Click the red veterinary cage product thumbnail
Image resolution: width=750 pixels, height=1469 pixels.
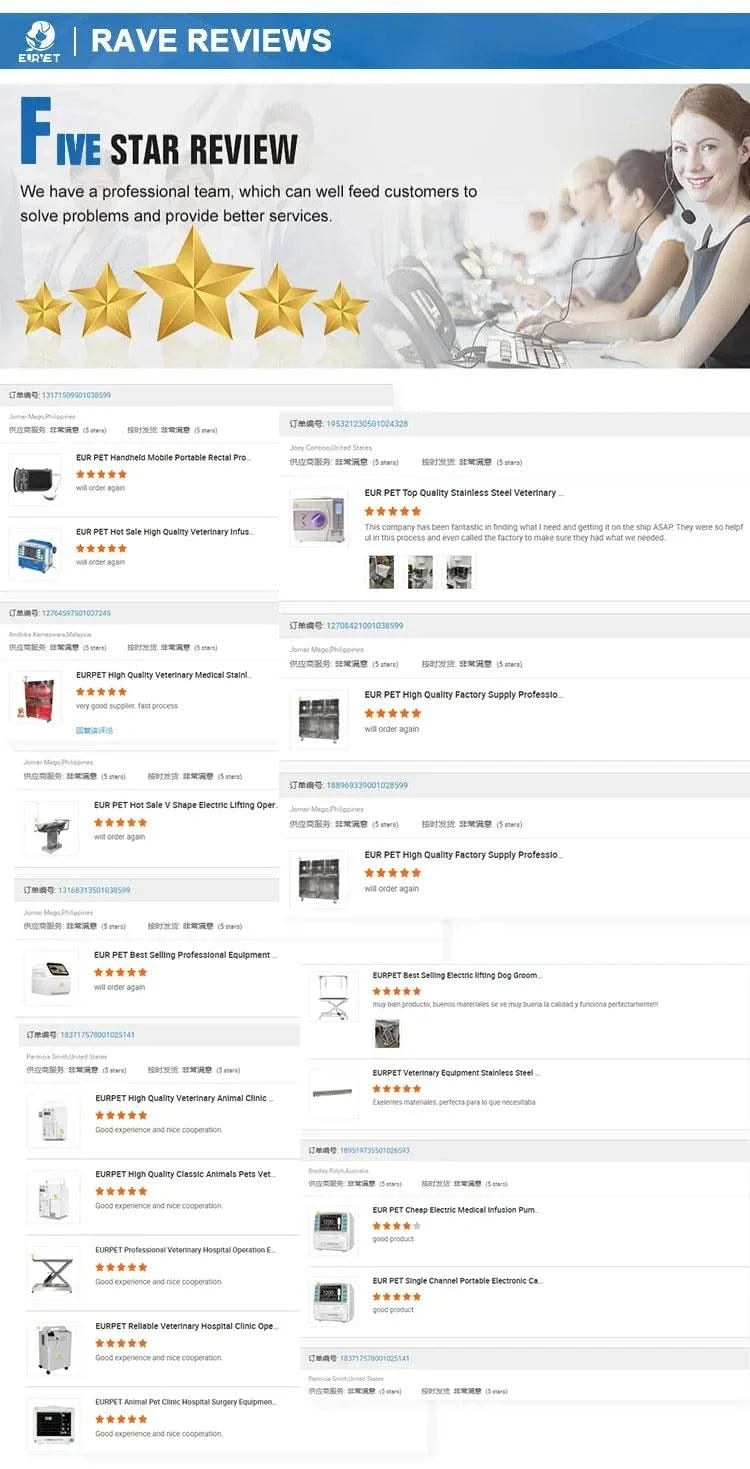pos(35,697)
